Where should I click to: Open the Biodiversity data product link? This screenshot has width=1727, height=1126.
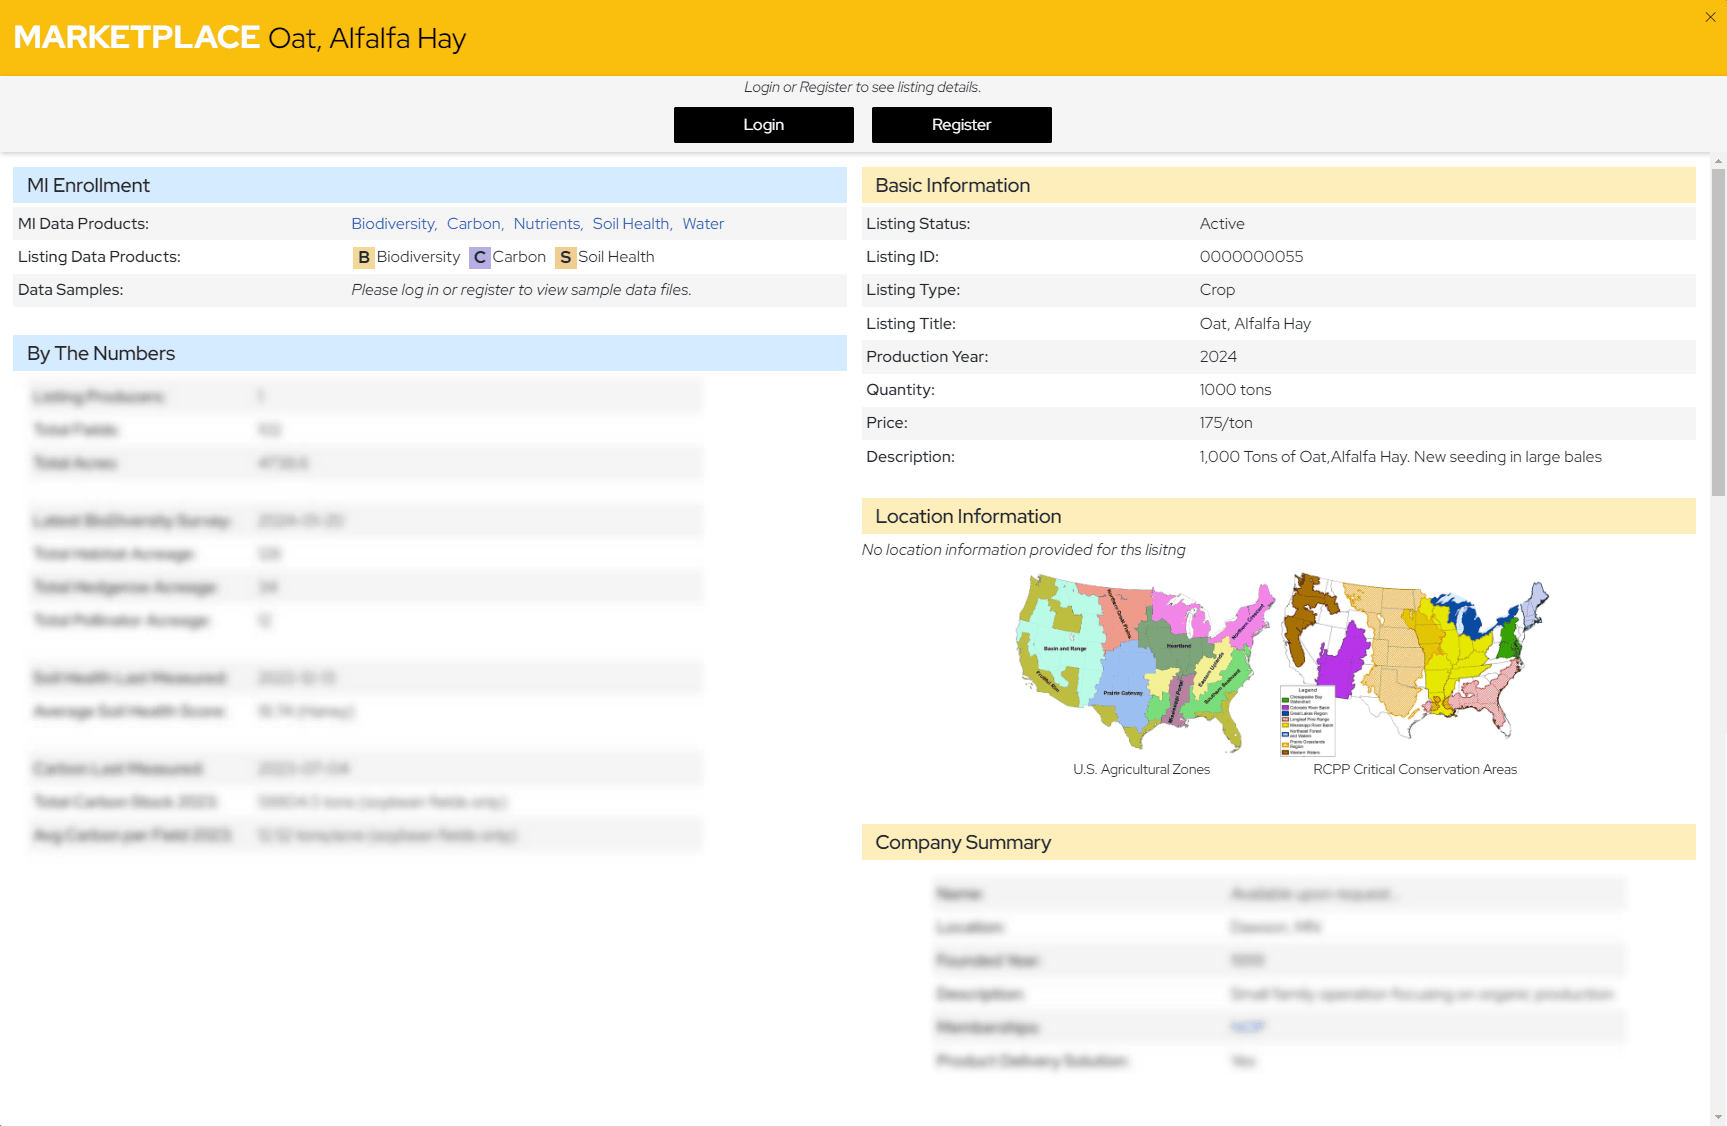click(393, 224)
